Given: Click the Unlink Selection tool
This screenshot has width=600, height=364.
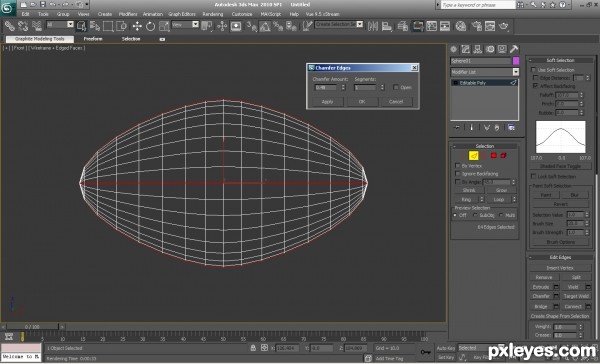Looking at the screenshot, I should click(23, 26).
